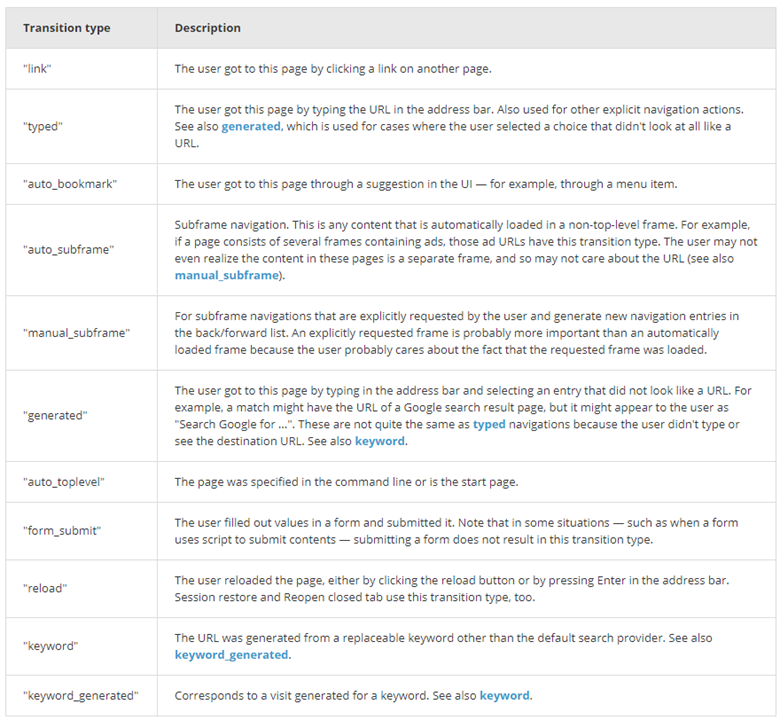Click the "manual_subframe" type cell

pyautogui.click(x=82, y=333)
